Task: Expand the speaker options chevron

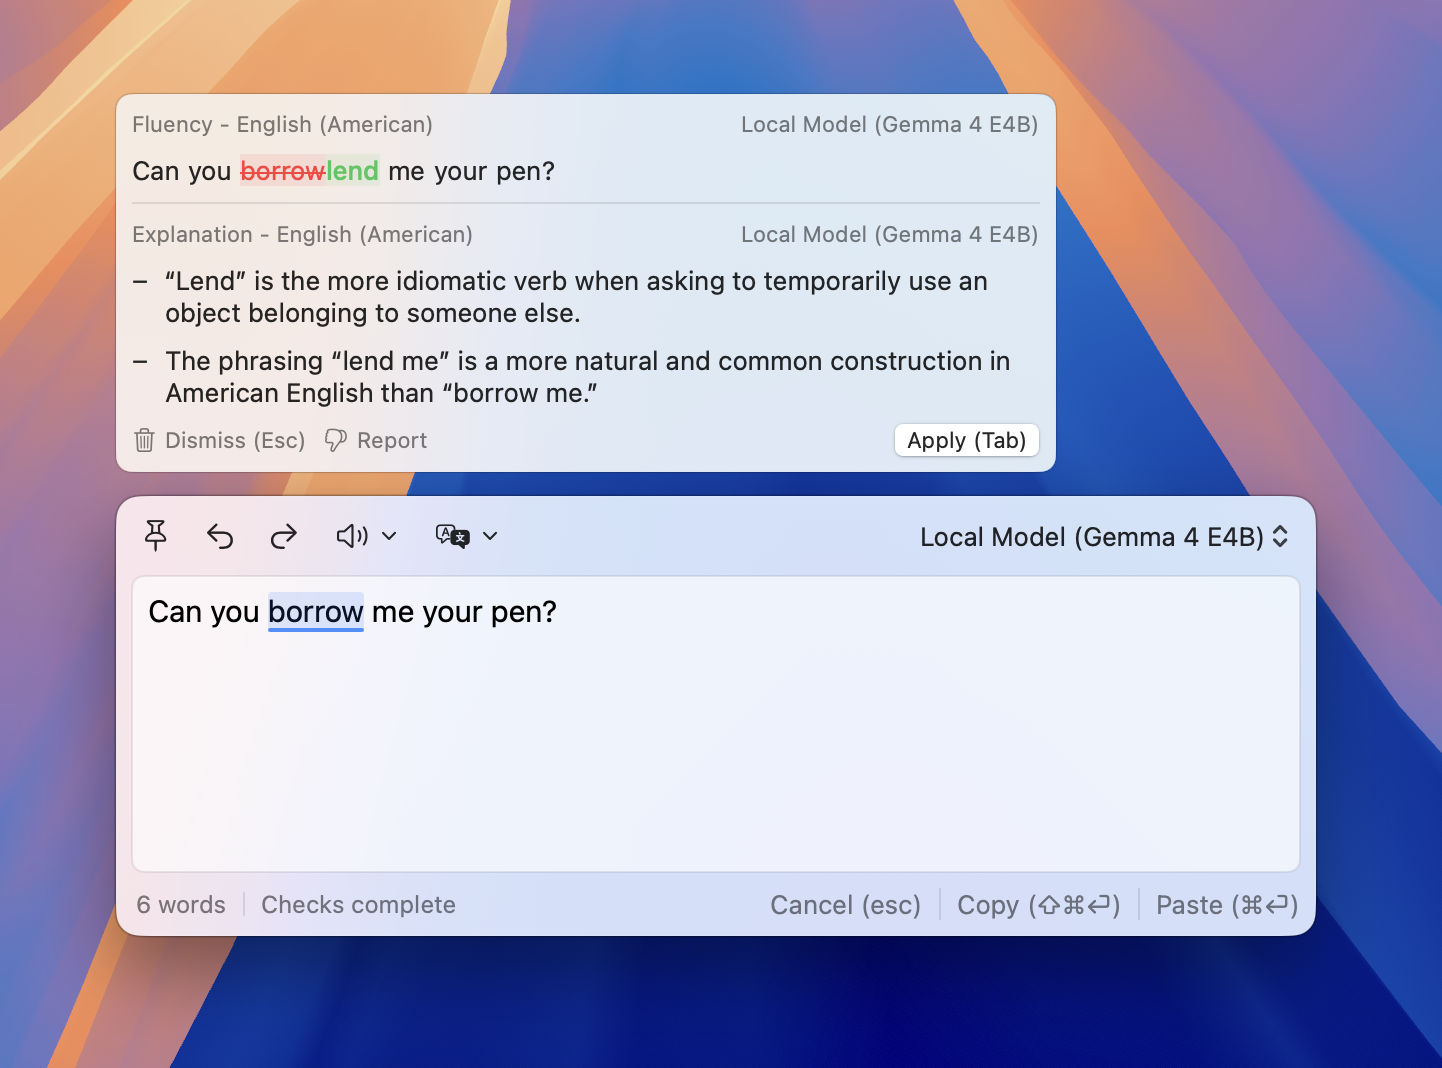Action: (x=390, y=537)
